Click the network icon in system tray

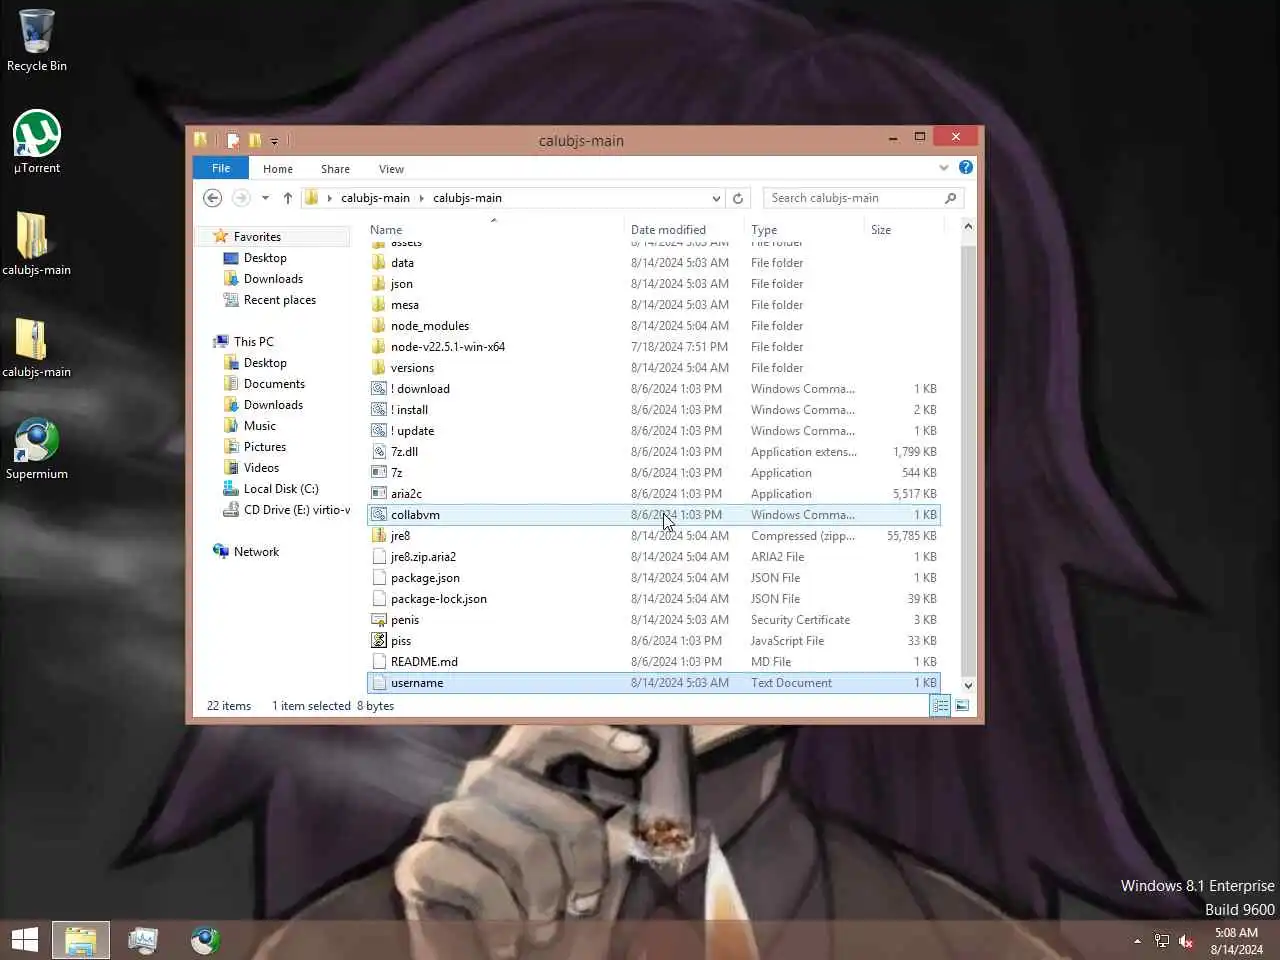pos(1161,941)
